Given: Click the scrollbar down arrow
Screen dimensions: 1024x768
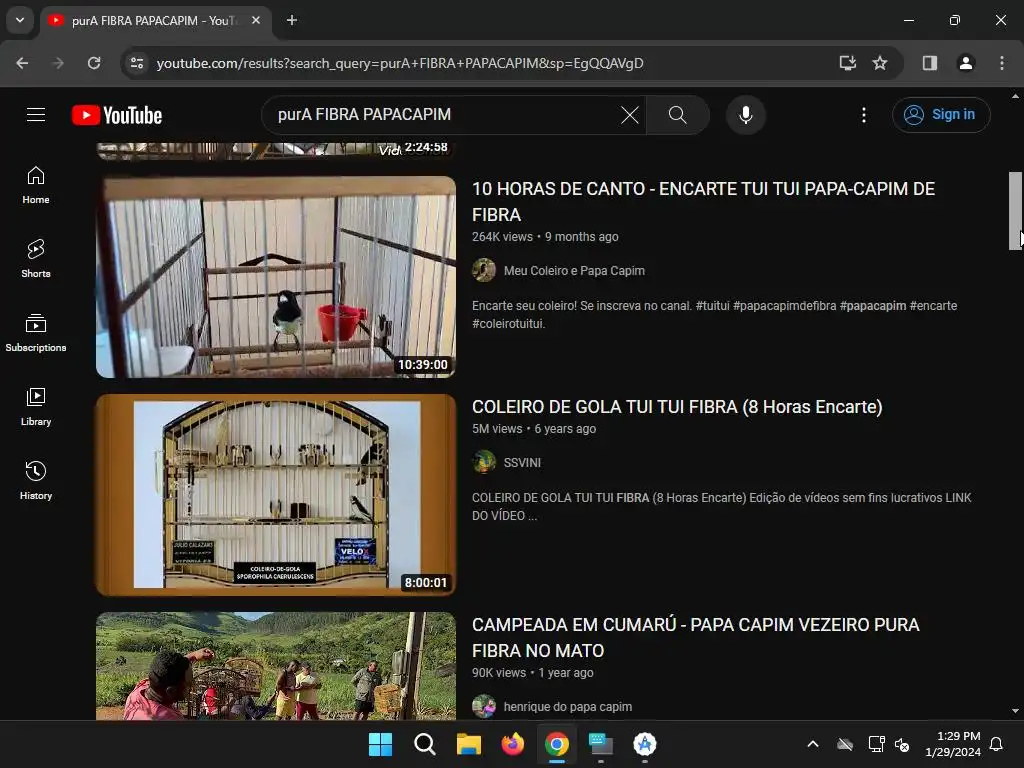Looking at the screenshot, I should 1015,711.
